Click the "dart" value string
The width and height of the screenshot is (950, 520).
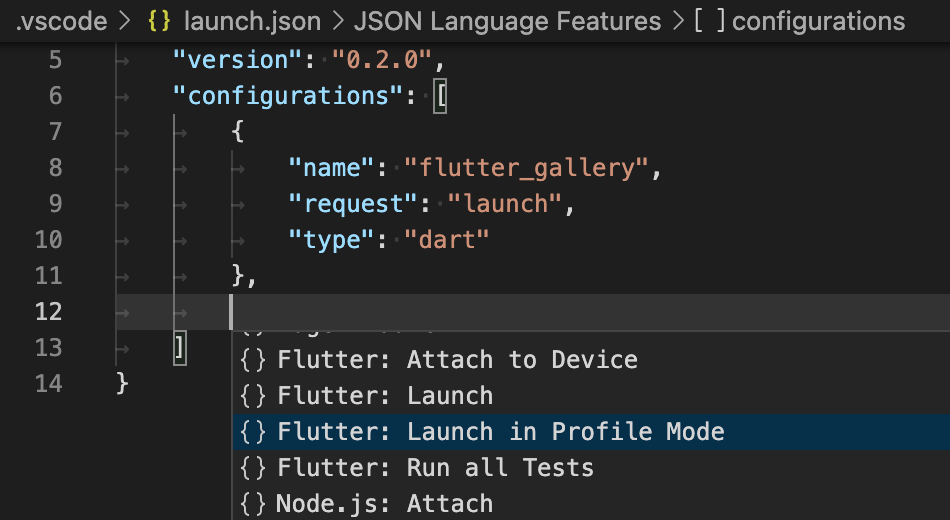coord(446,240)
